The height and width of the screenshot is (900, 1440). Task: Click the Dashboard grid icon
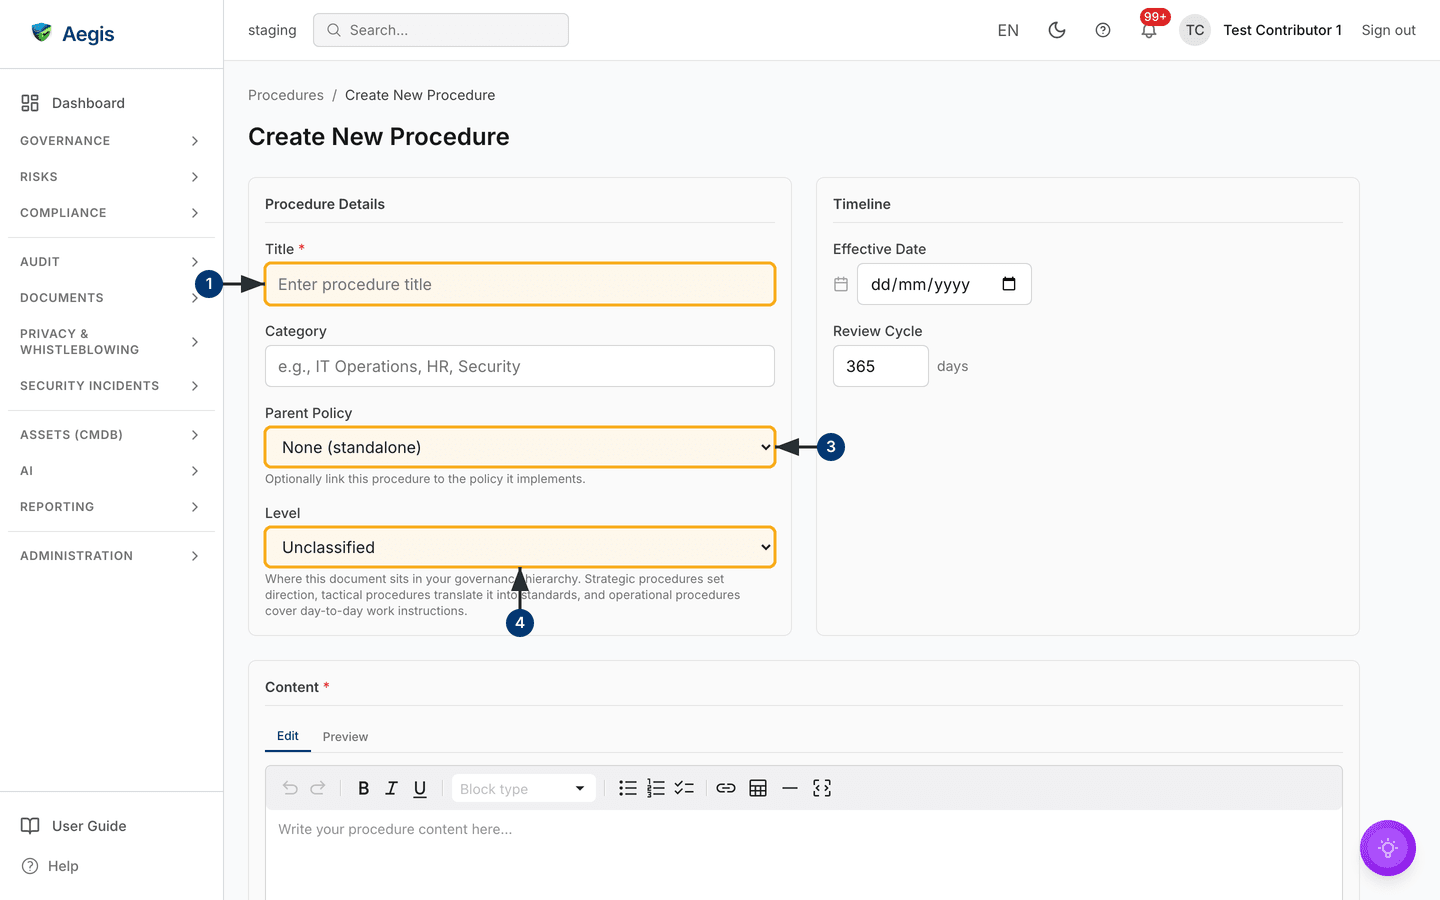pos(30,103)
